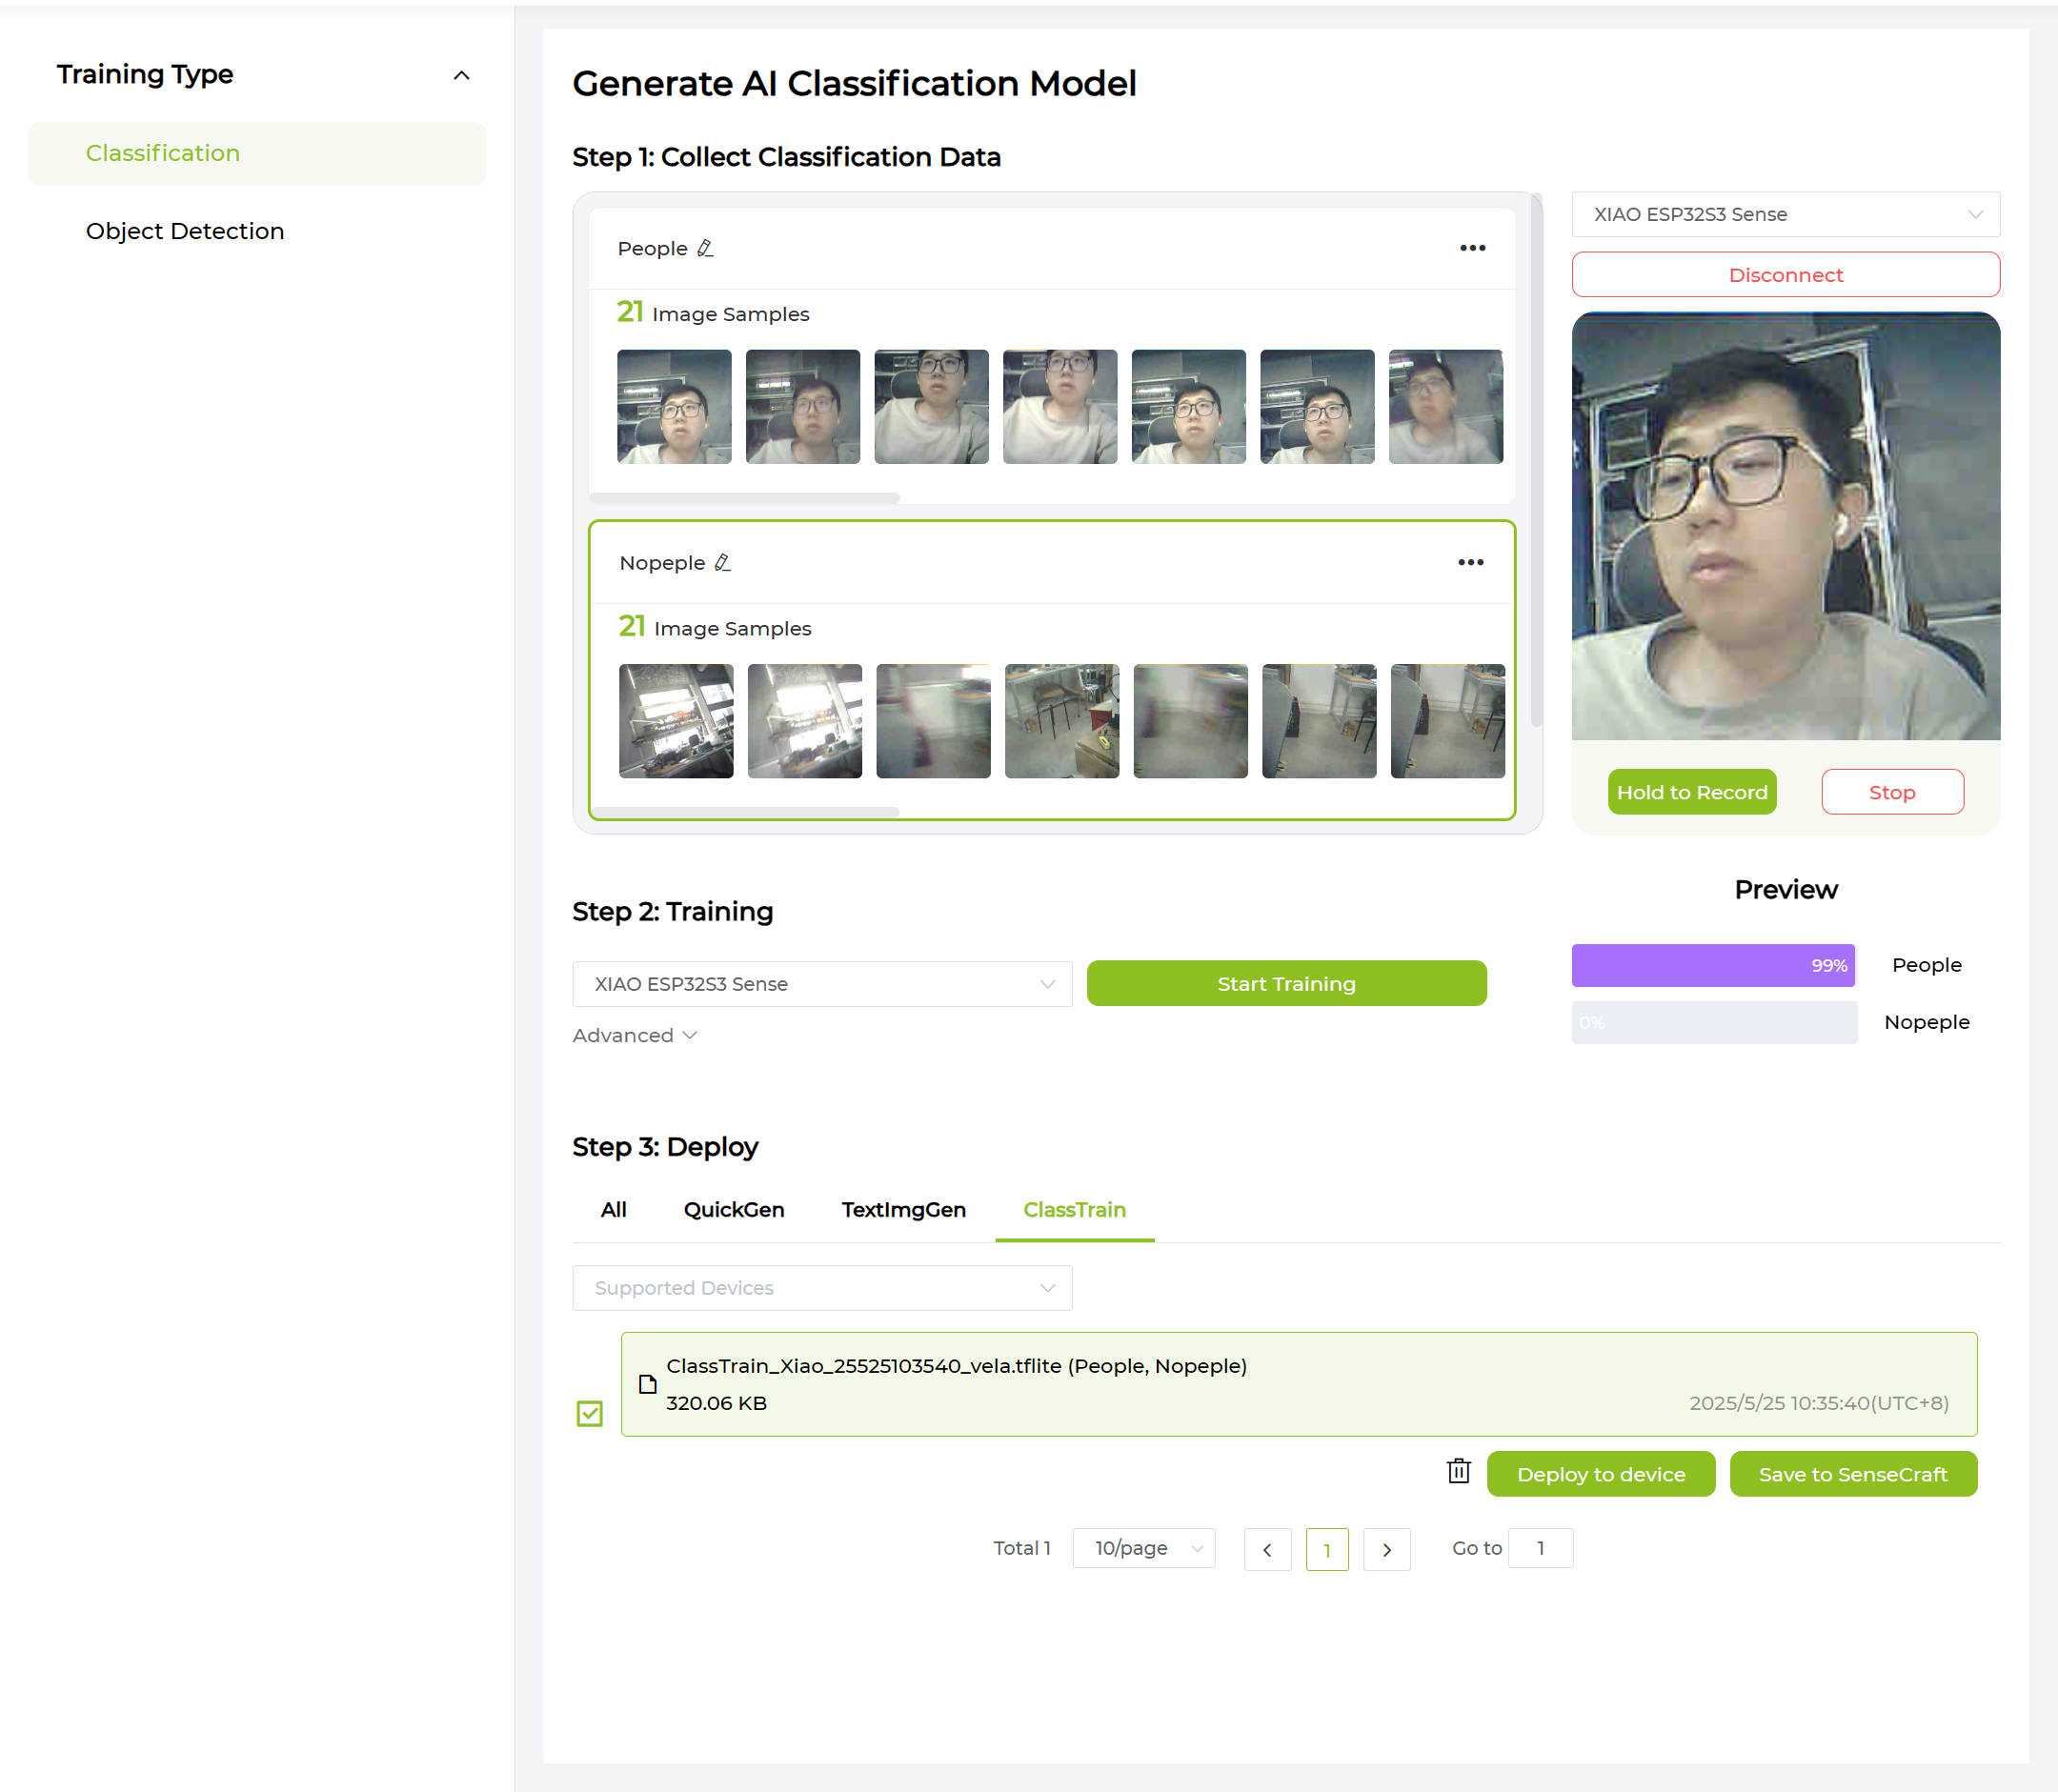Click the Hold to Record button

(1691, 792)
